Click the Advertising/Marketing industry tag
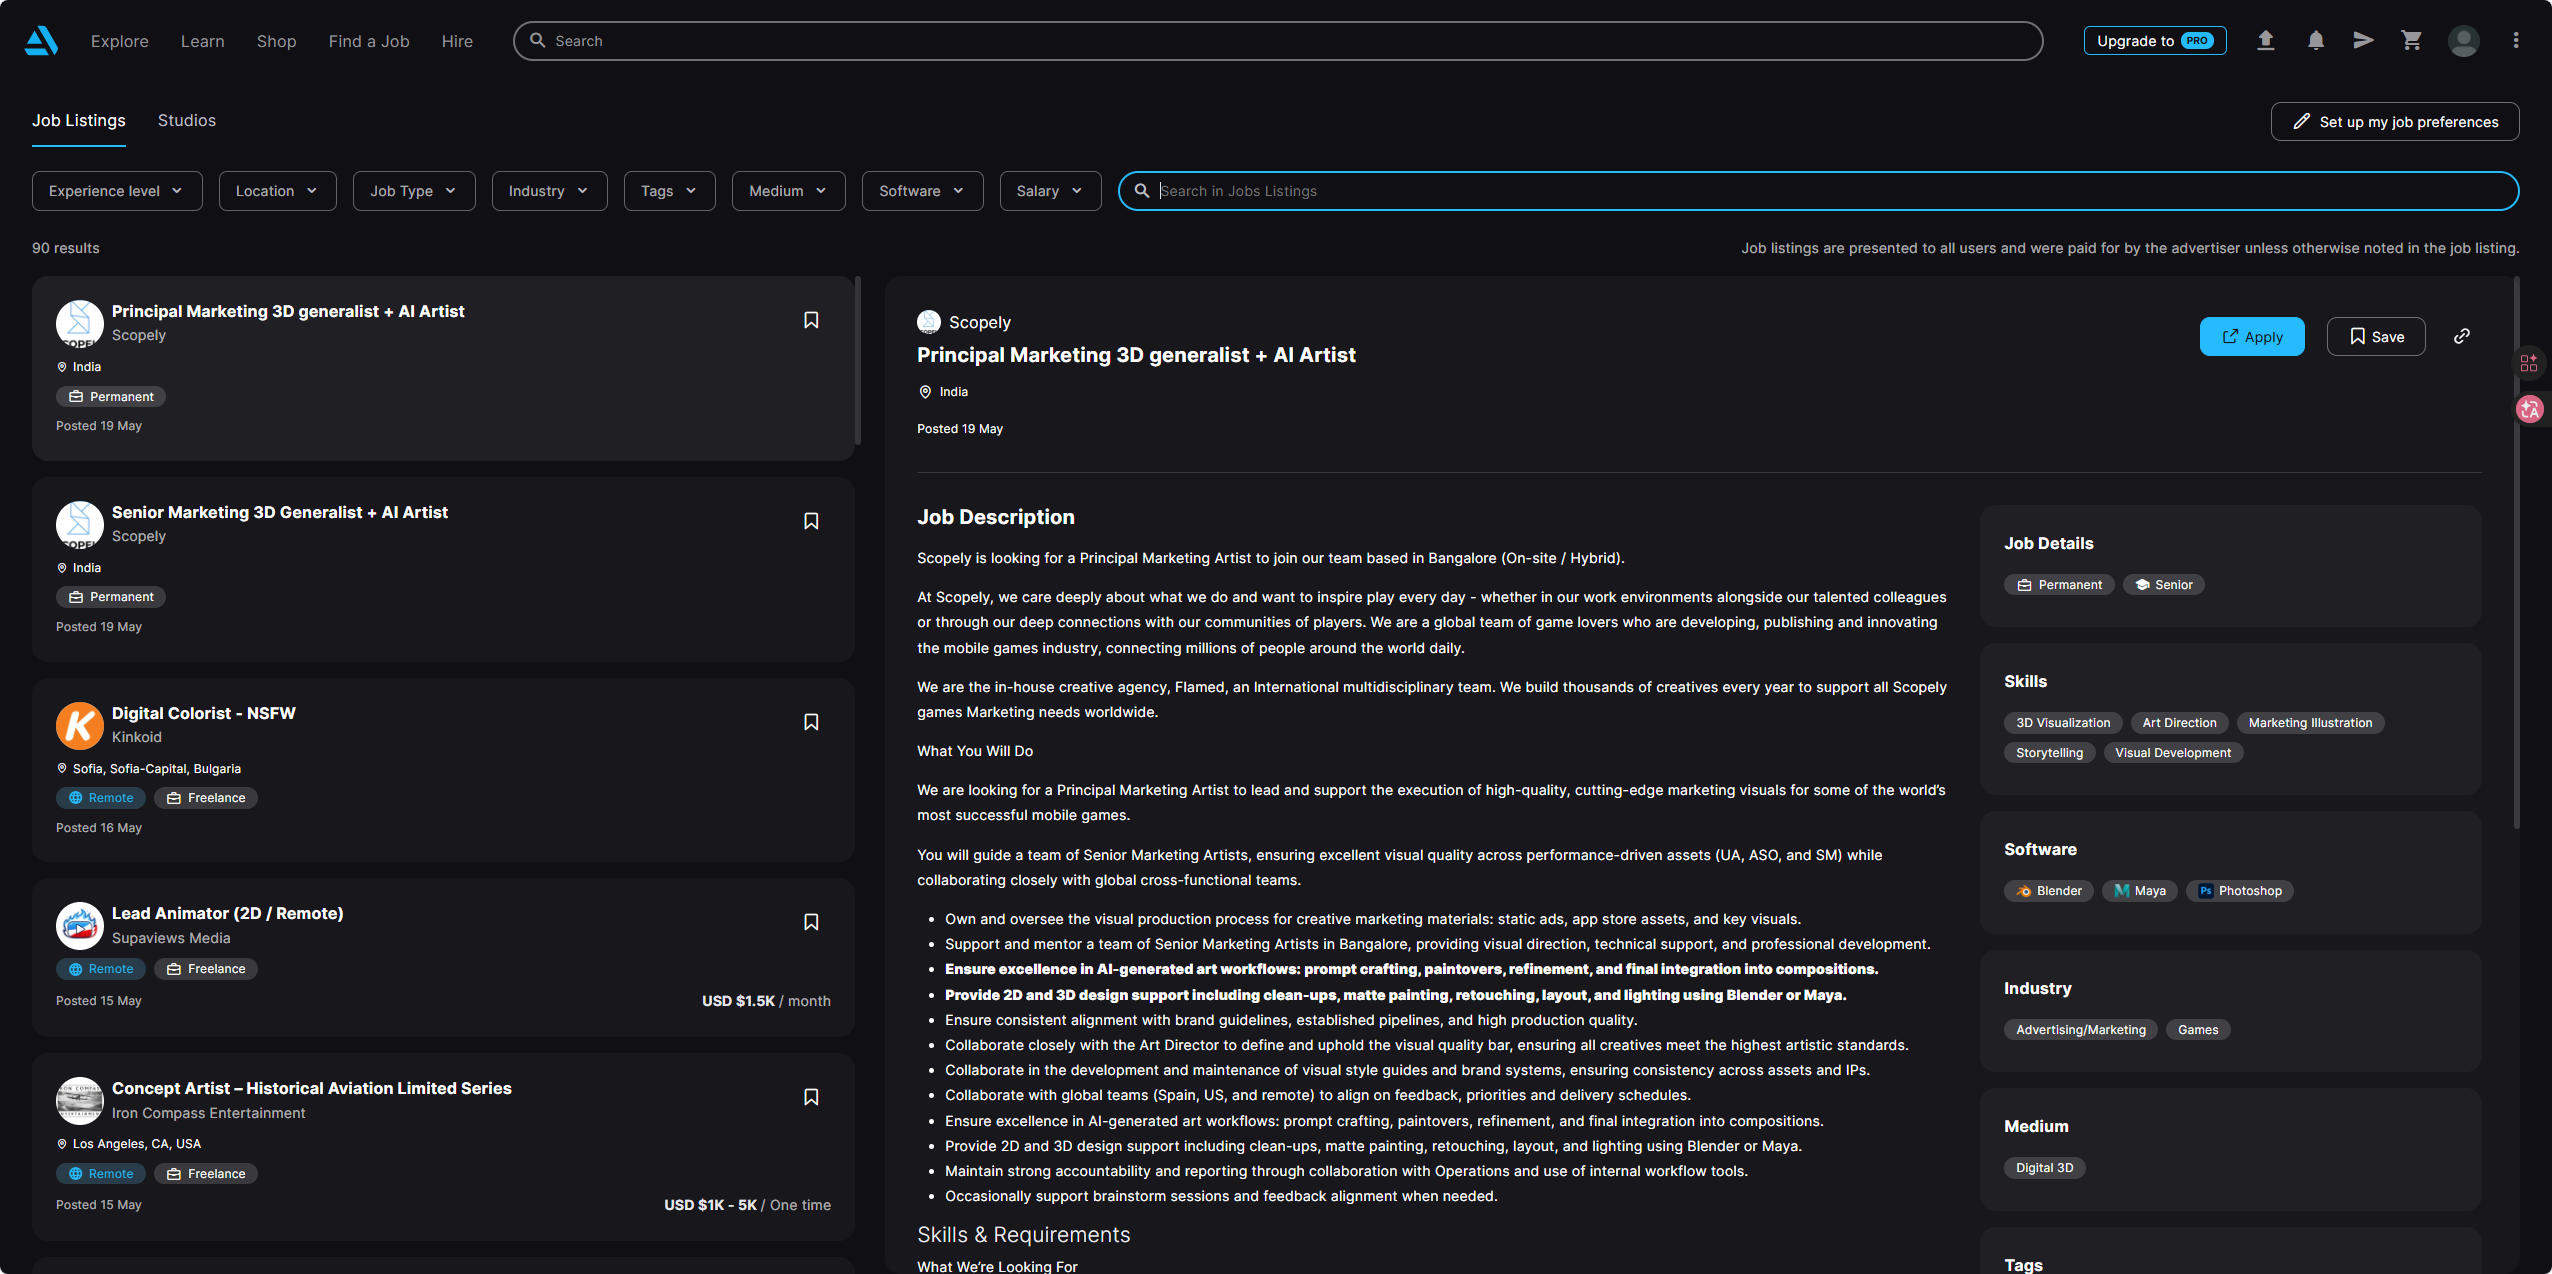 2081,1030
